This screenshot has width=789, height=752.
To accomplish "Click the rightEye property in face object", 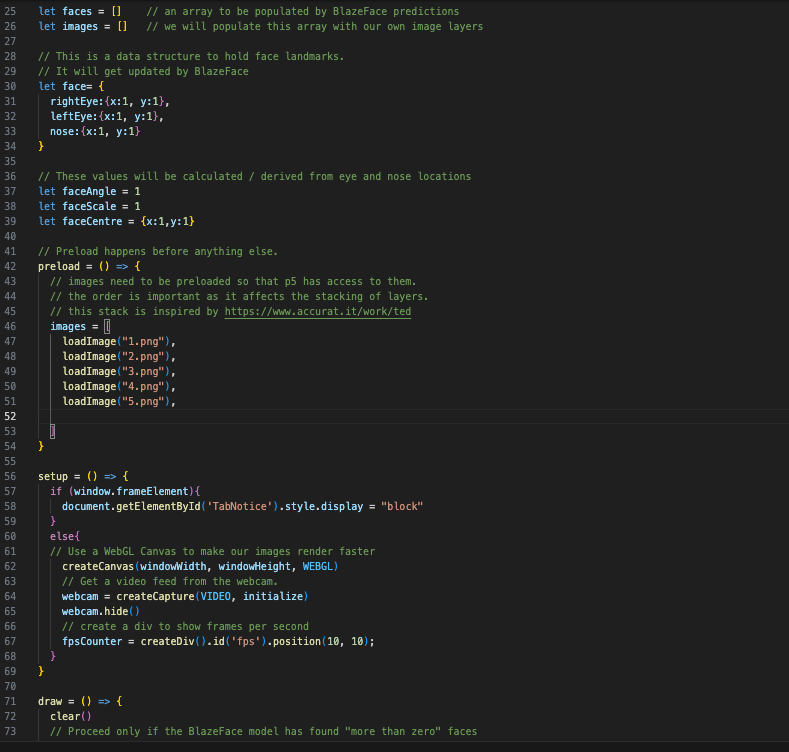I will (75, 101).
